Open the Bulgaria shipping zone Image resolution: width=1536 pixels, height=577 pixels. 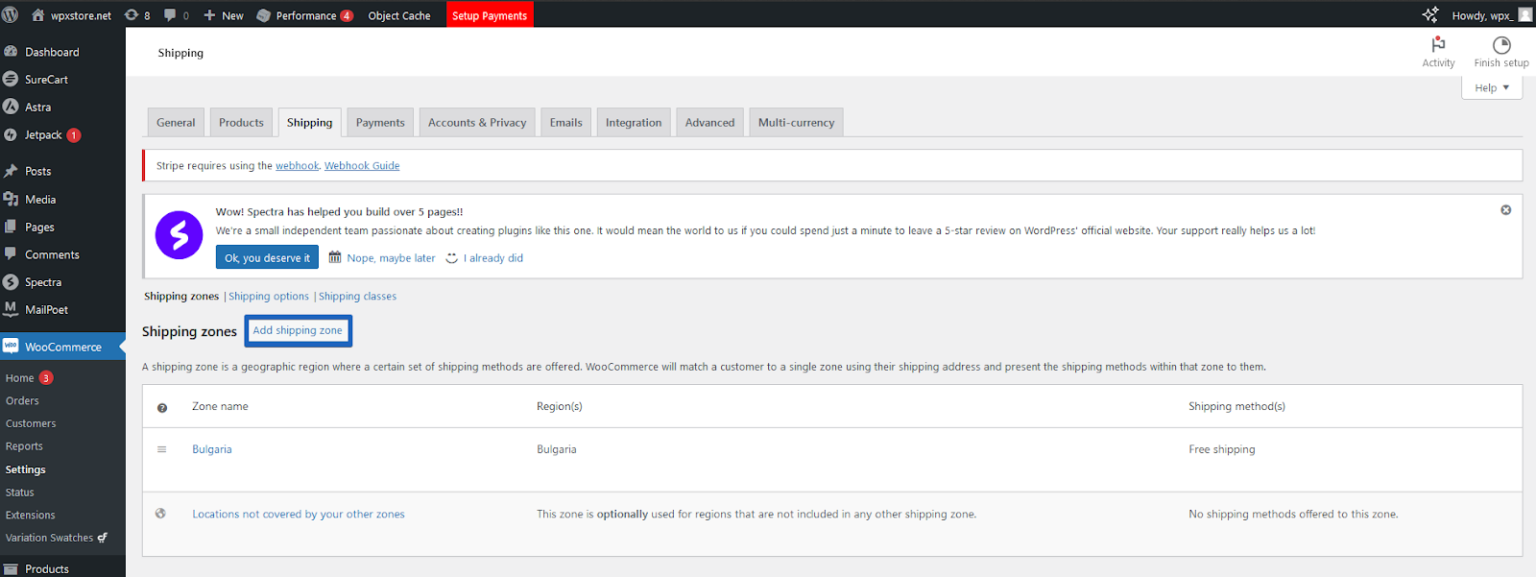[212, 450]
